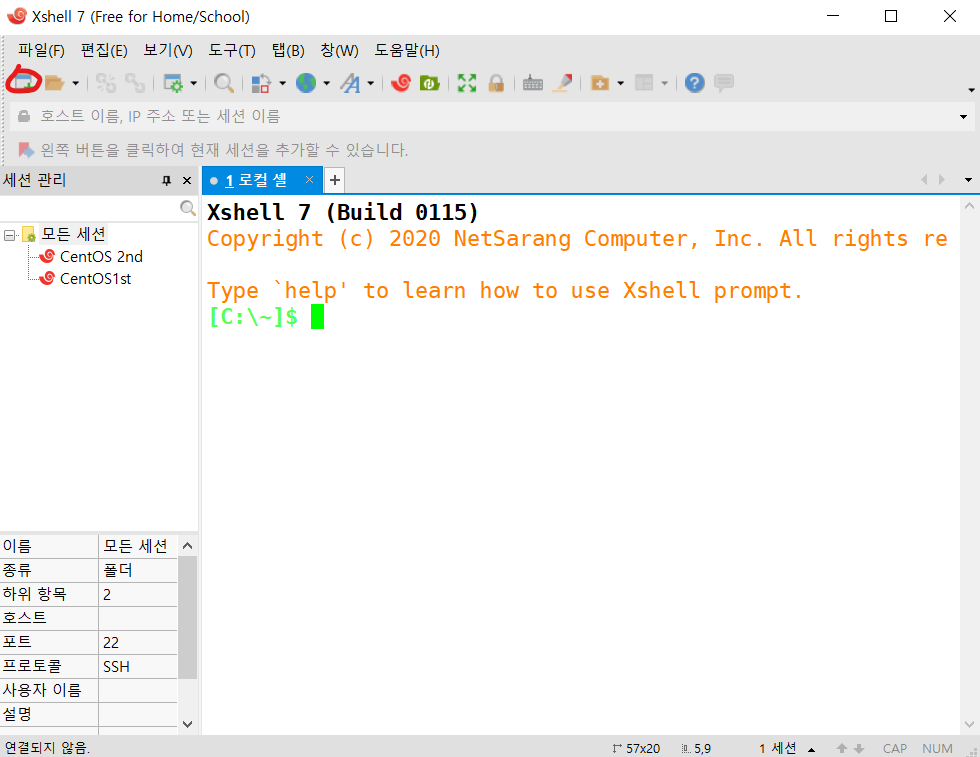Open the 도구(T) menu
The height and width of the screenshot is (757, 980).
[232, 51]
